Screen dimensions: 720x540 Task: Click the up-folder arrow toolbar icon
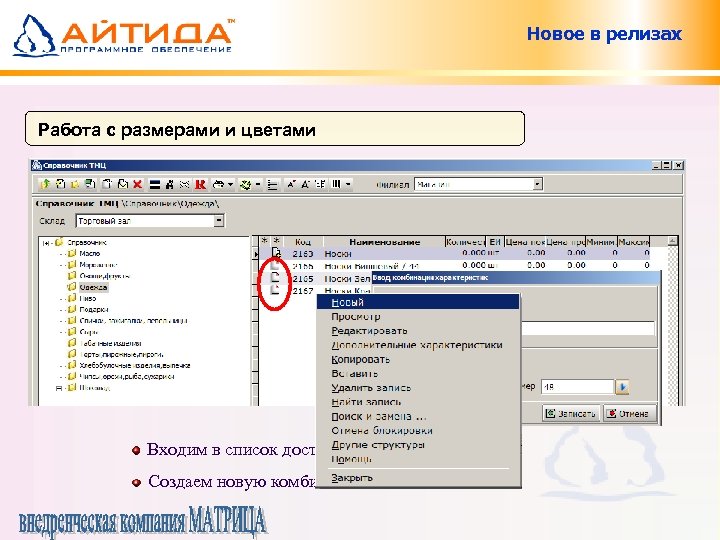click(45, 184)
